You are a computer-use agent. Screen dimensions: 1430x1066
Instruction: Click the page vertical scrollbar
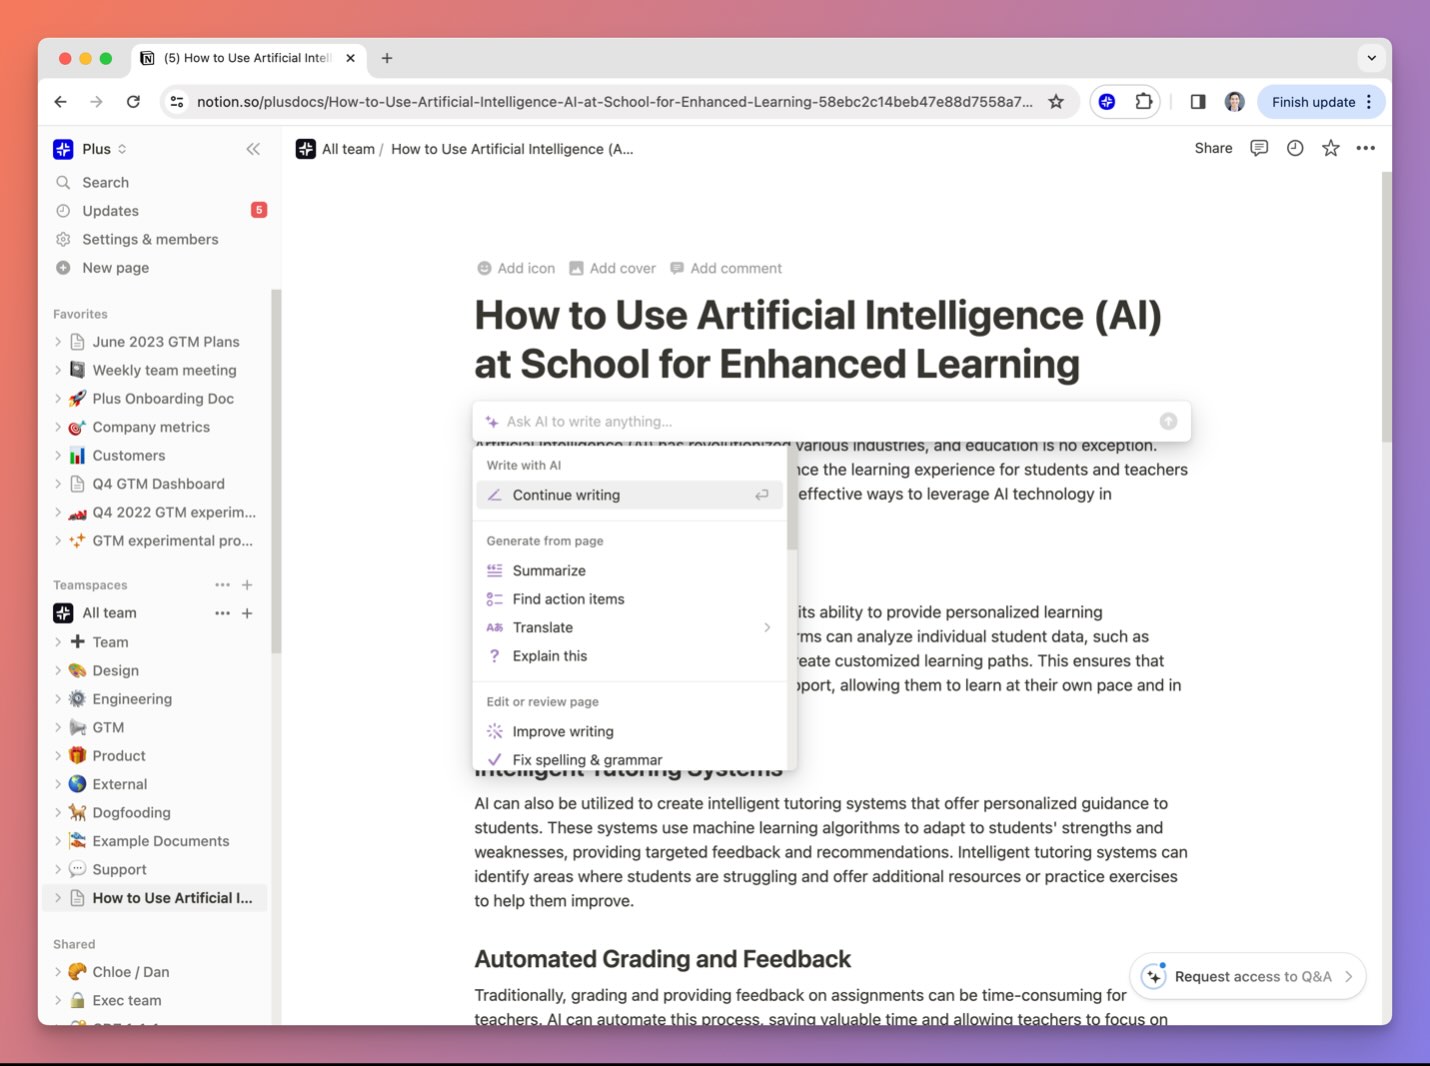[1386, 305]
